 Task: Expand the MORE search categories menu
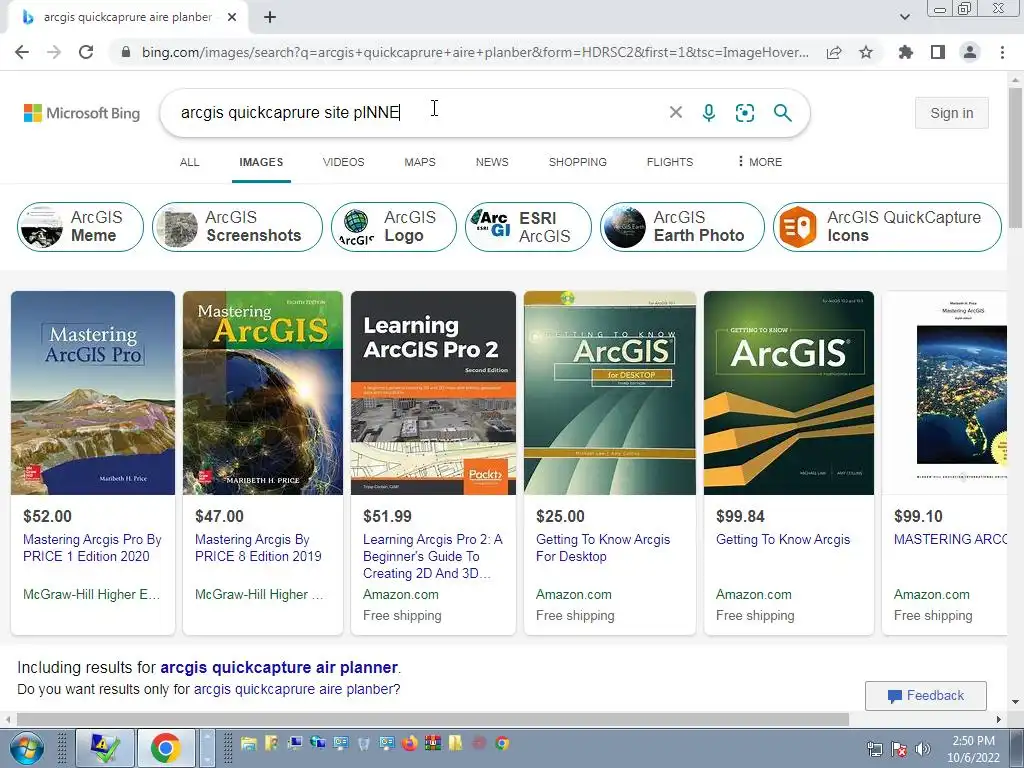[760, 162]
